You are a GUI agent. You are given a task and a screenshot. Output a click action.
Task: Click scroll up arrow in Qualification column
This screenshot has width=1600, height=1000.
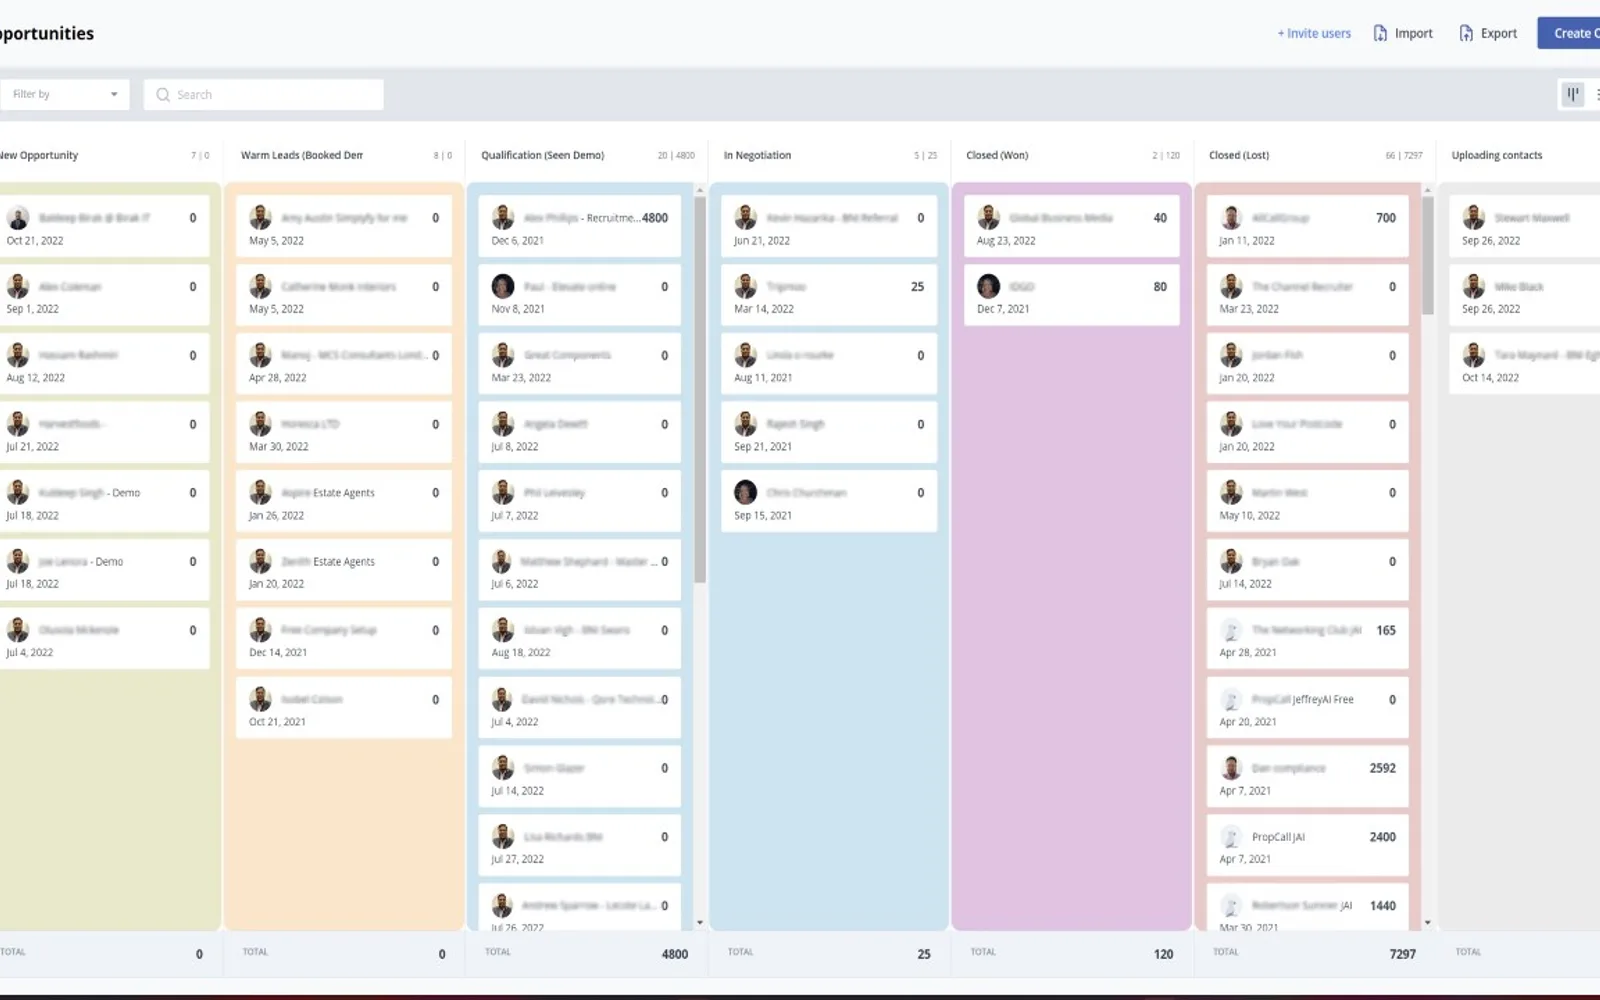point(700,190)
